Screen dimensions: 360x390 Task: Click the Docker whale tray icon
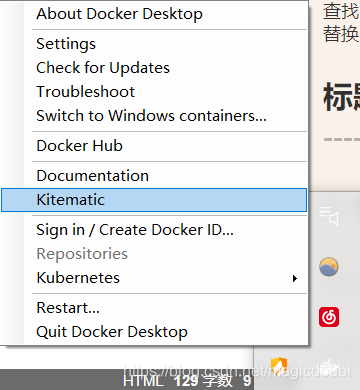click(329, 367)
